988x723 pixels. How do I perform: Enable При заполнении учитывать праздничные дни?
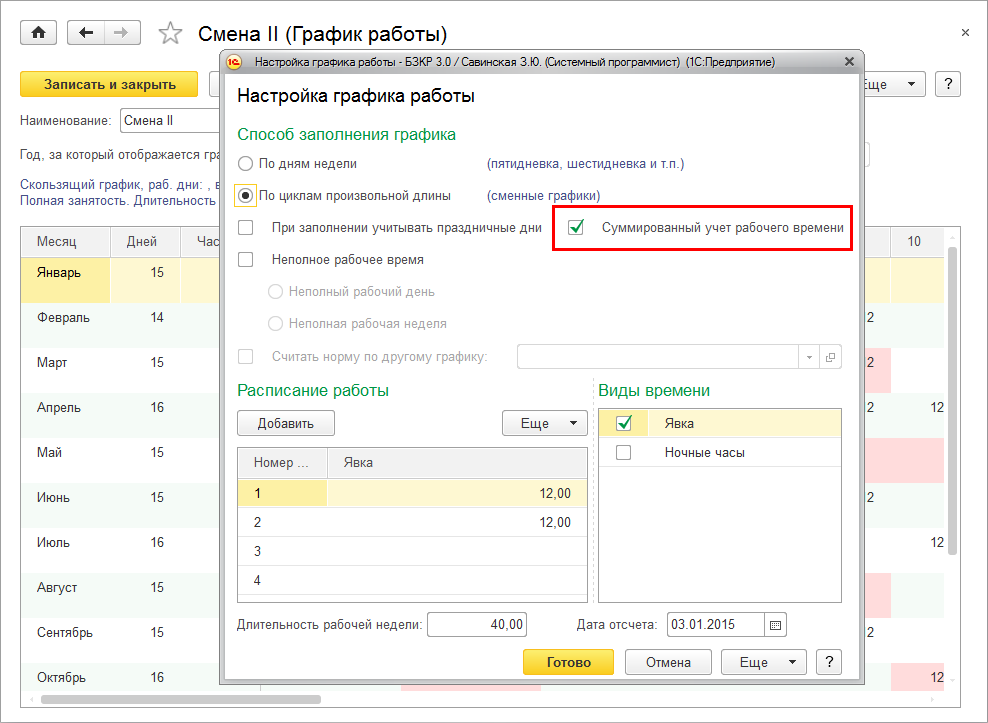(246, 228)
